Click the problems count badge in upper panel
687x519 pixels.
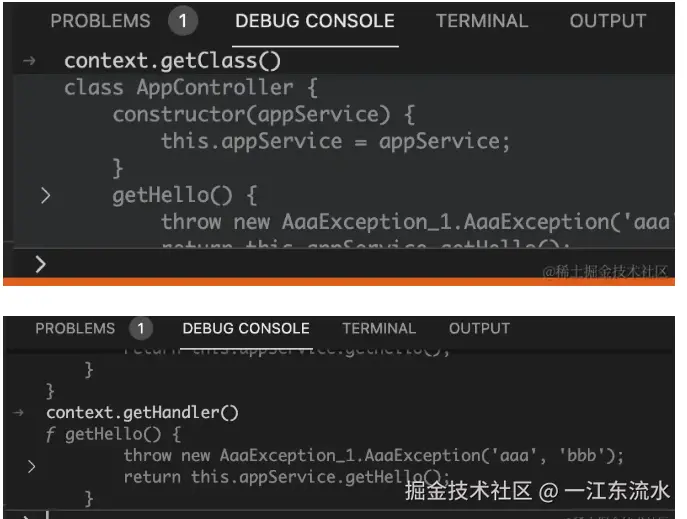coord(183,21)
